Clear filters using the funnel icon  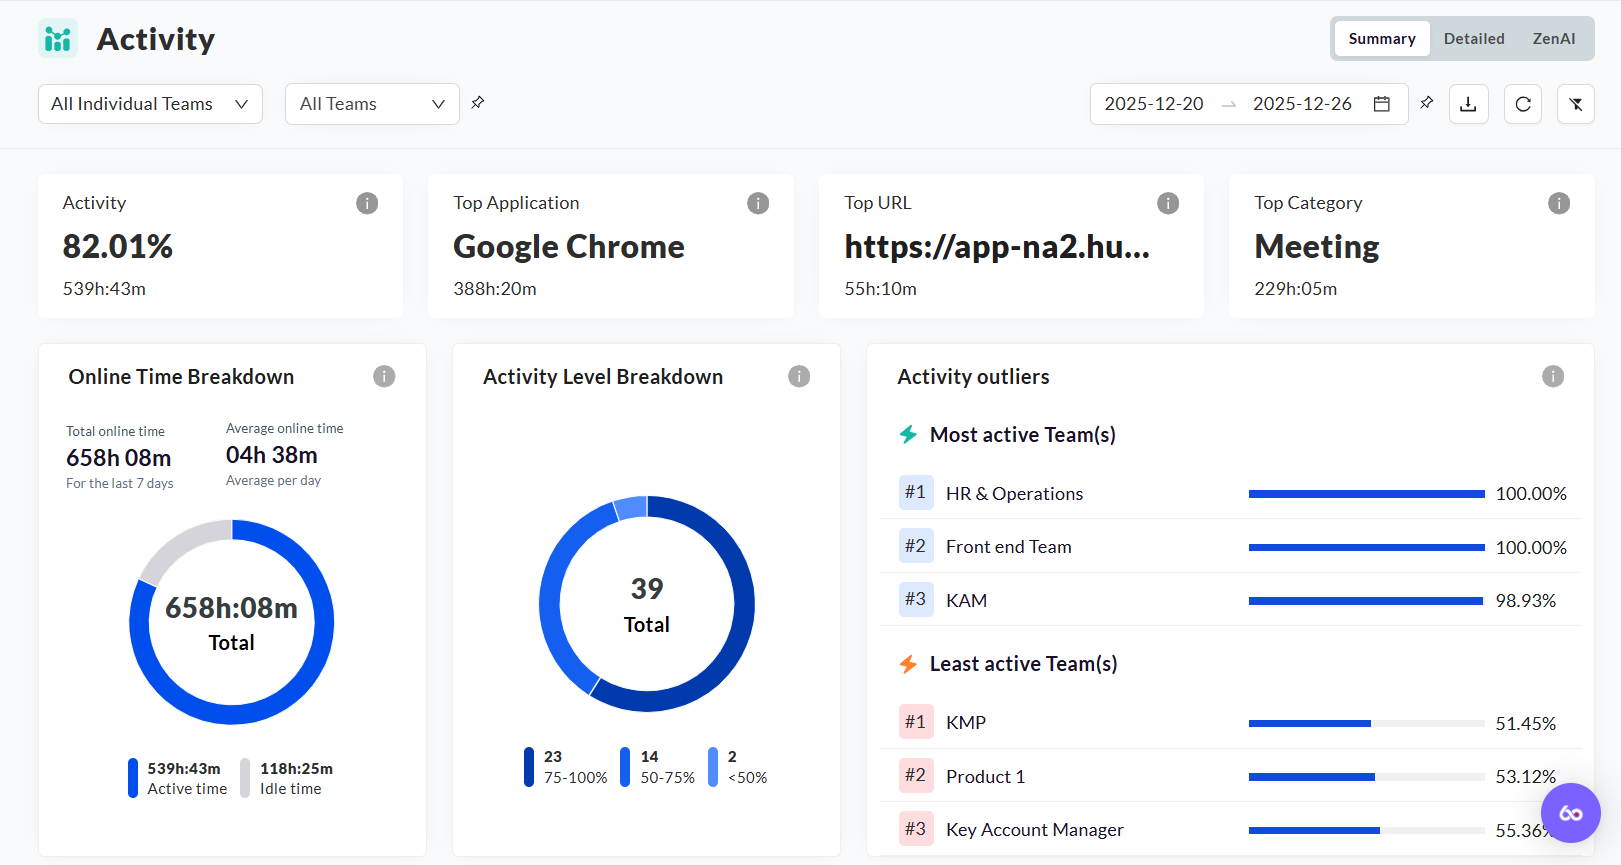(x=1576, y=104)
